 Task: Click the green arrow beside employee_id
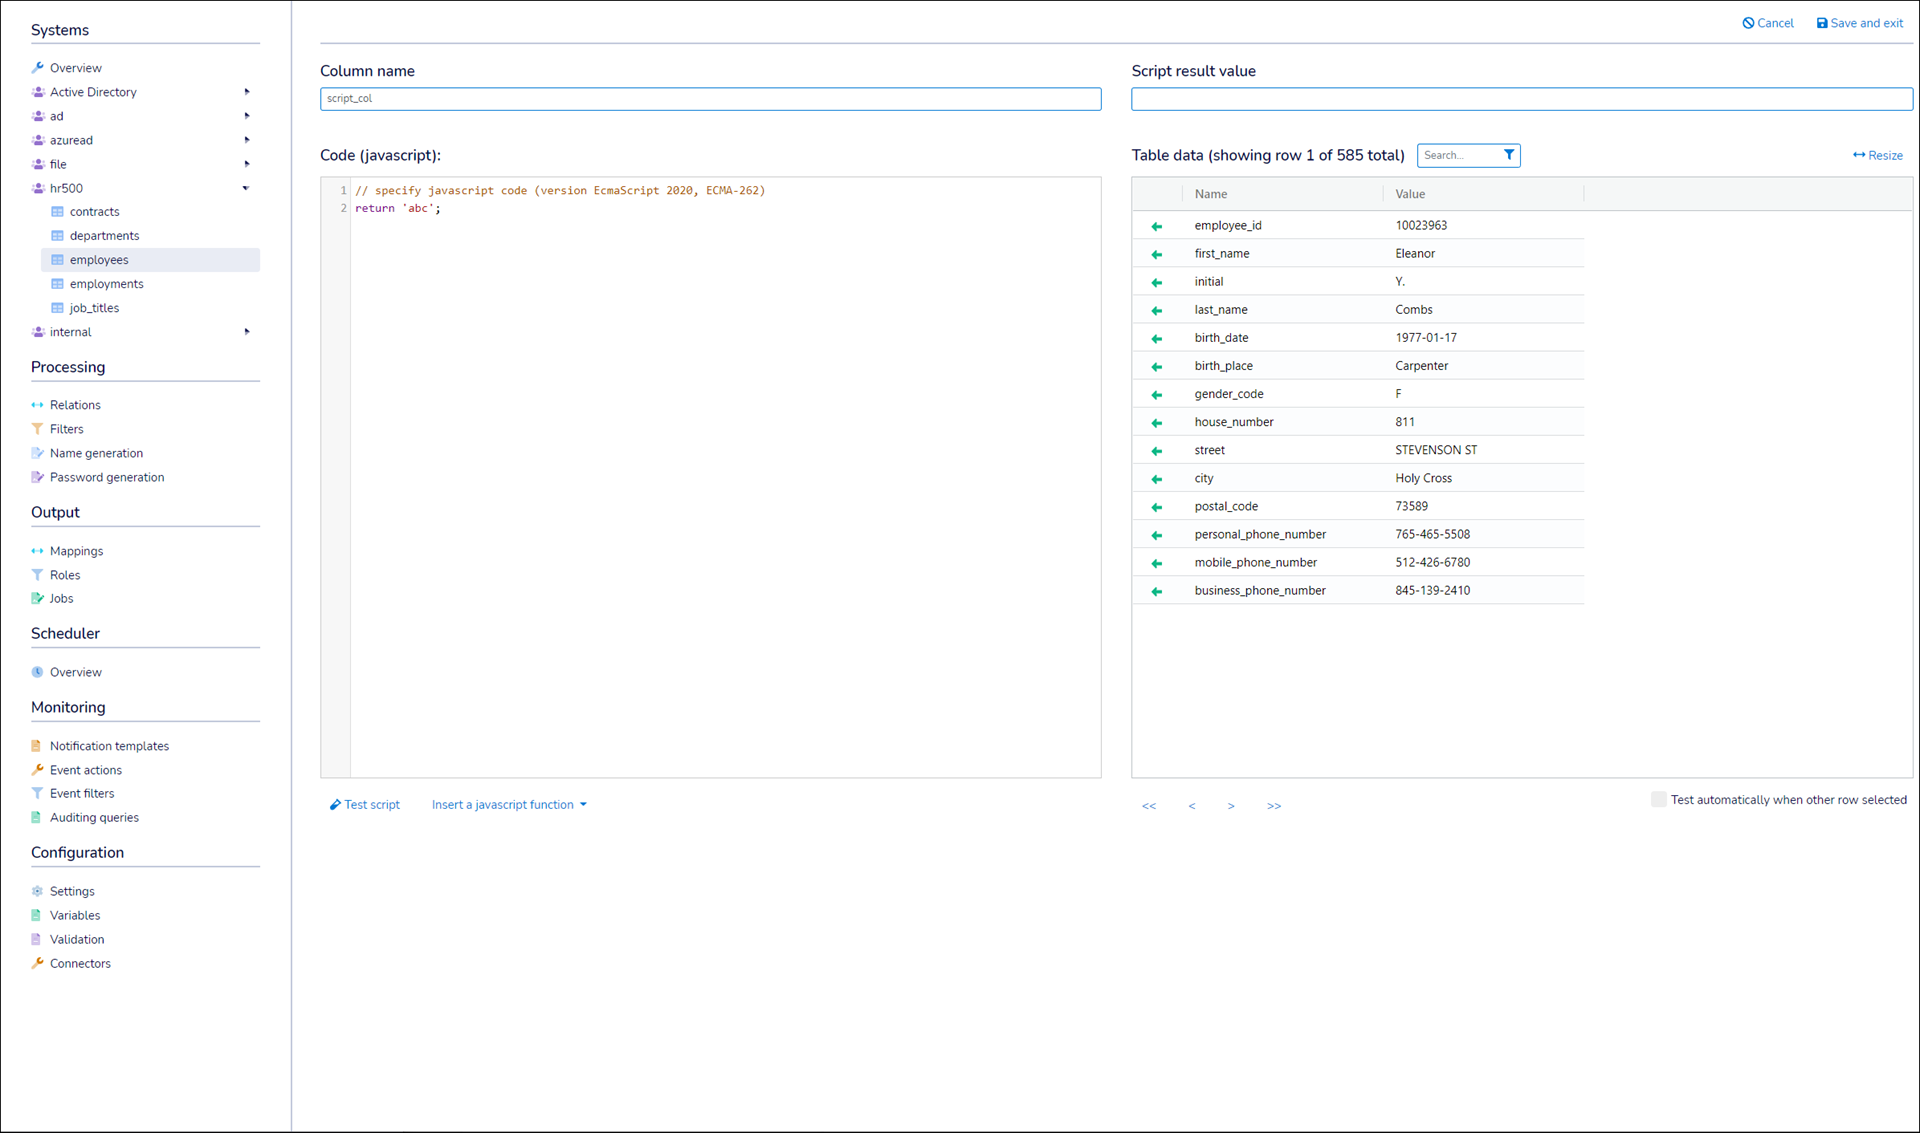[x=1157, y=226]
